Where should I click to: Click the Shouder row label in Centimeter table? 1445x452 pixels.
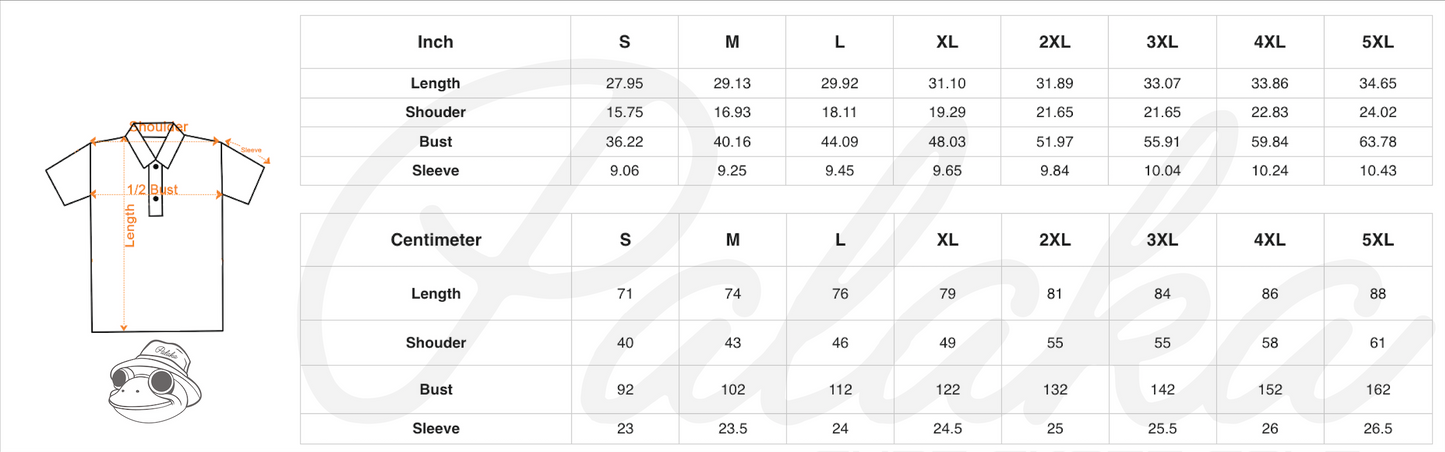point(435,343)
